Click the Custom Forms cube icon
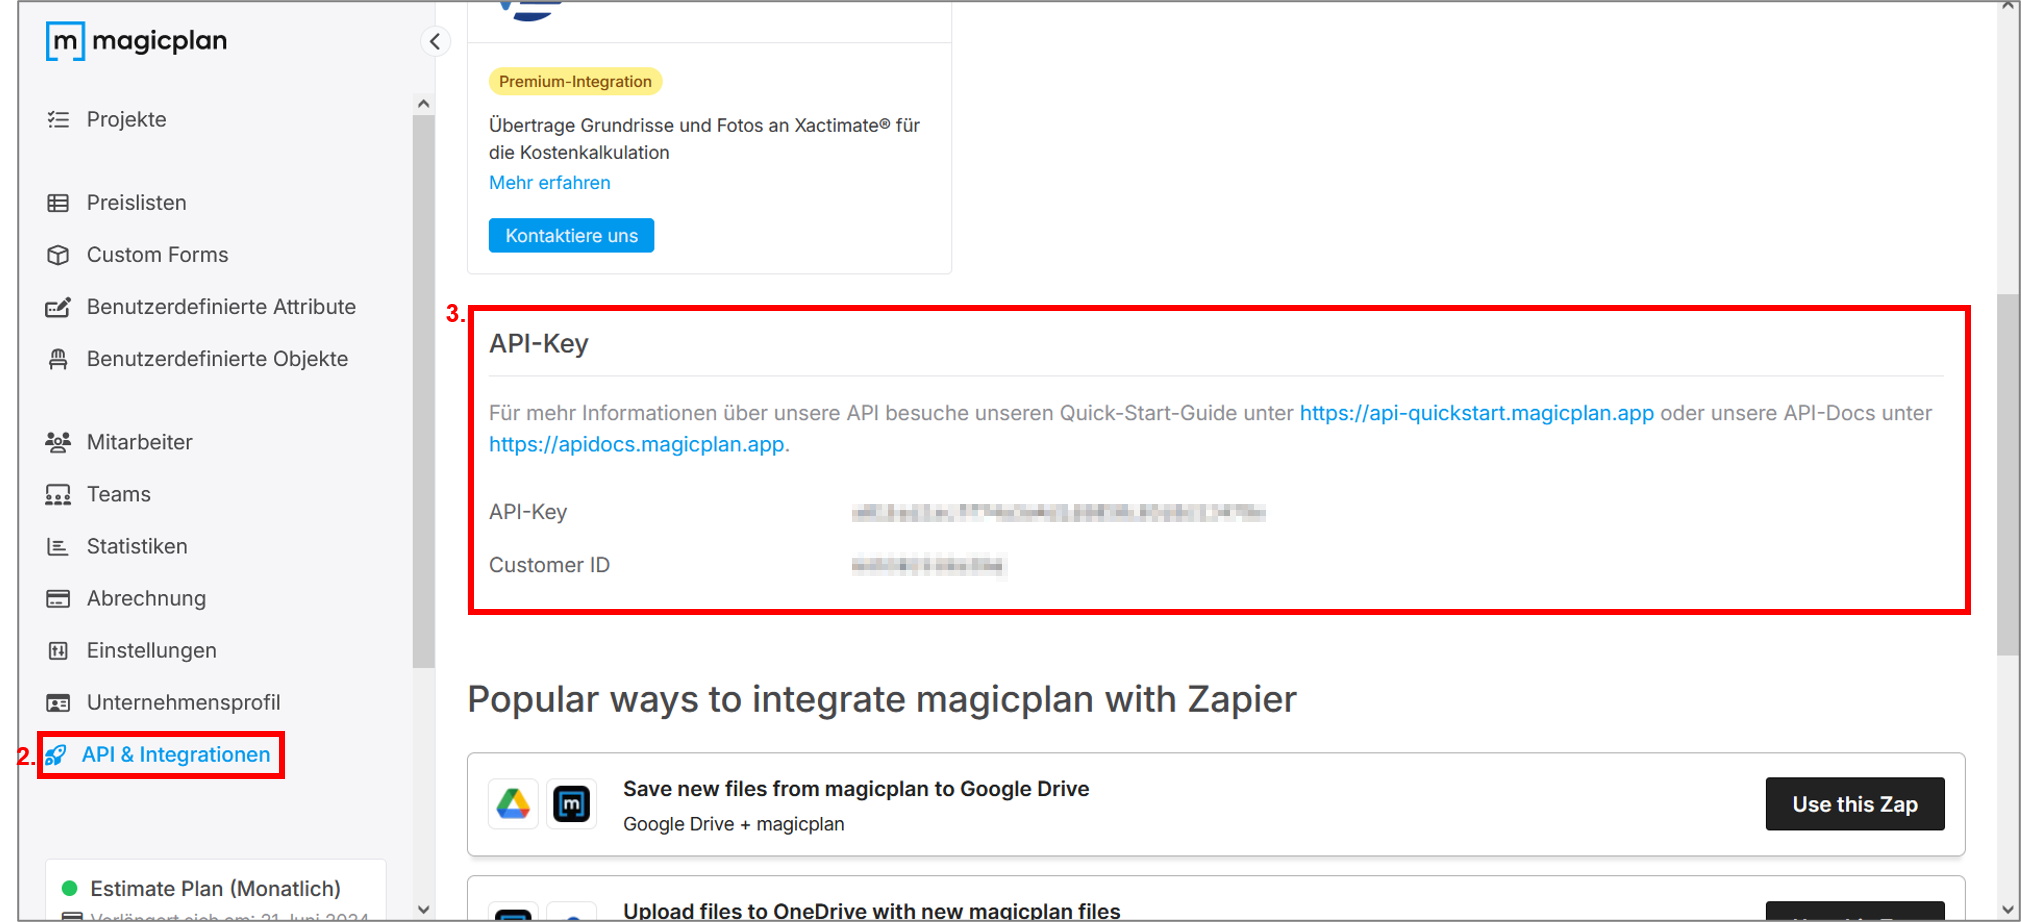The image size is (2021, 922). coord(58,255)
